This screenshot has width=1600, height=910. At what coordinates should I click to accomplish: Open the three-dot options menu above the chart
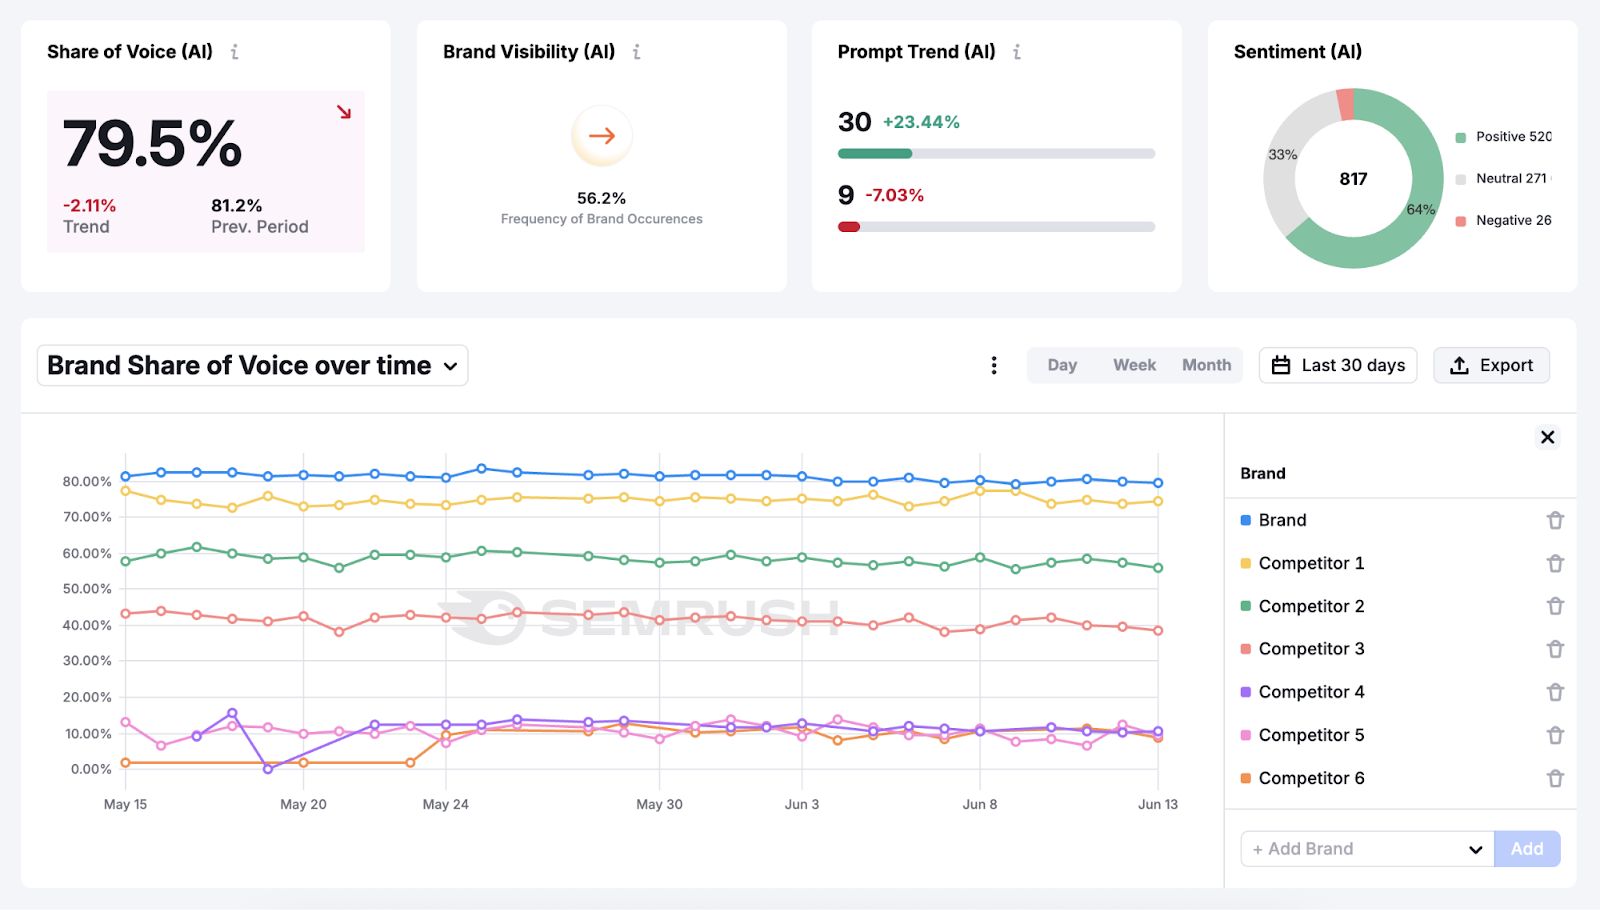(993, 365)
